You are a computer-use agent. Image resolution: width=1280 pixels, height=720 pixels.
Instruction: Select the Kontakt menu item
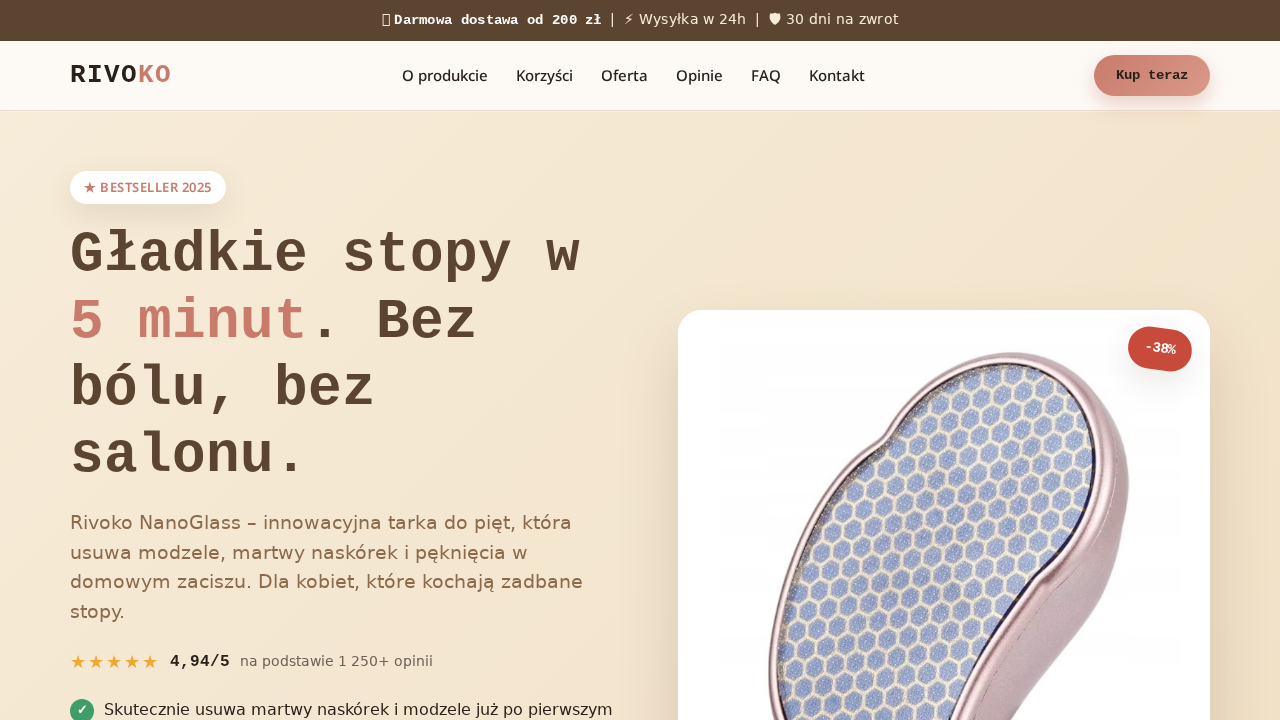point(837,75)
